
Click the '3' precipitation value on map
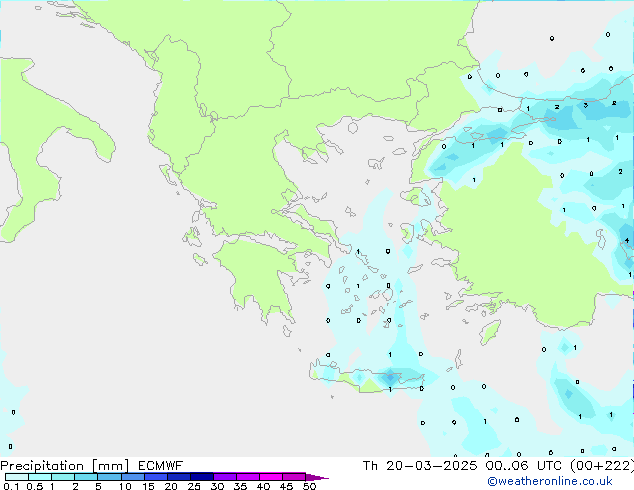pyautogui.click(x=585, y=105)
